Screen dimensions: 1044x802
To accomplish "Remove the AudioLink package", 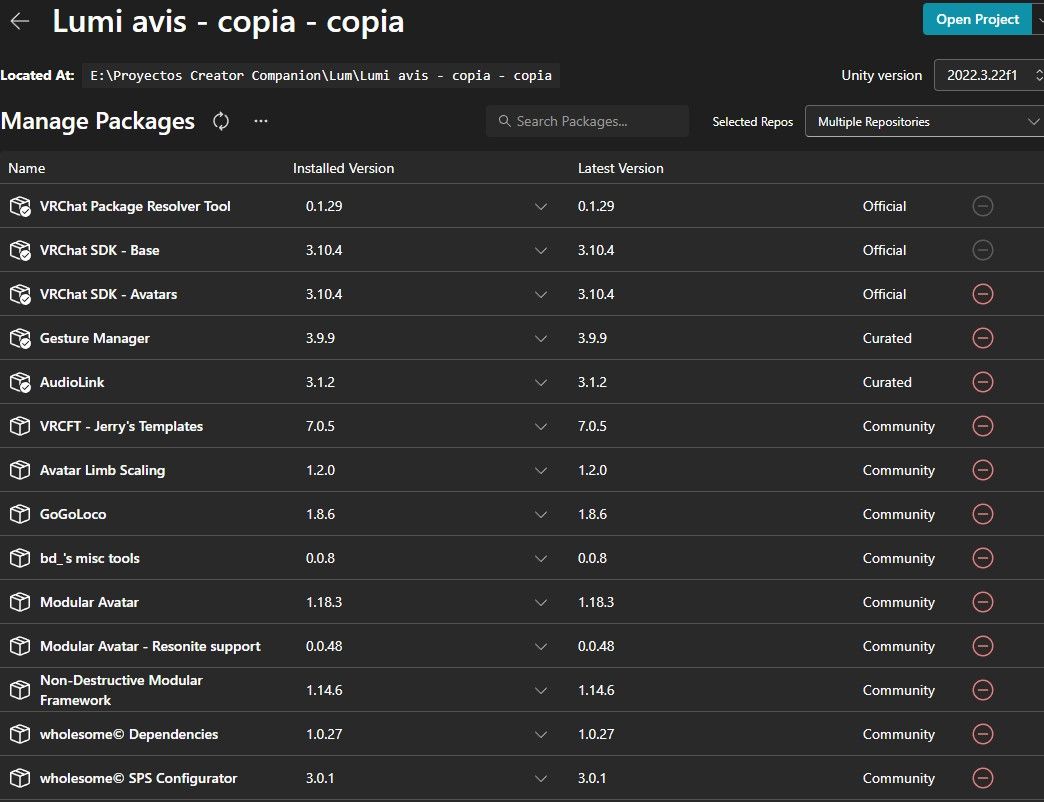I will click(983, 382).
